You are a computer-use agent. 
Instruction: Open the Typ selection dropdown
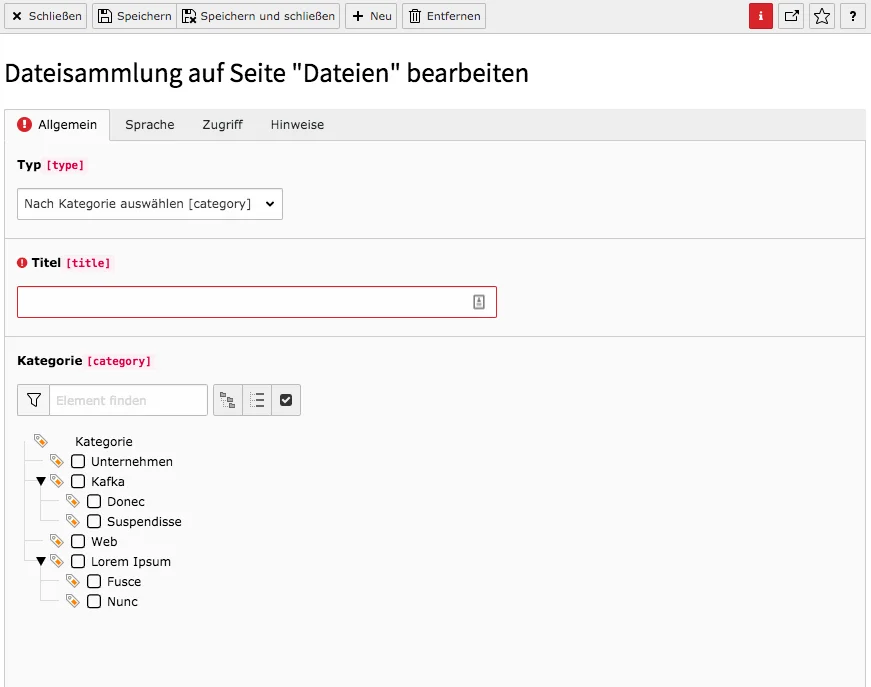click(150, 204)
